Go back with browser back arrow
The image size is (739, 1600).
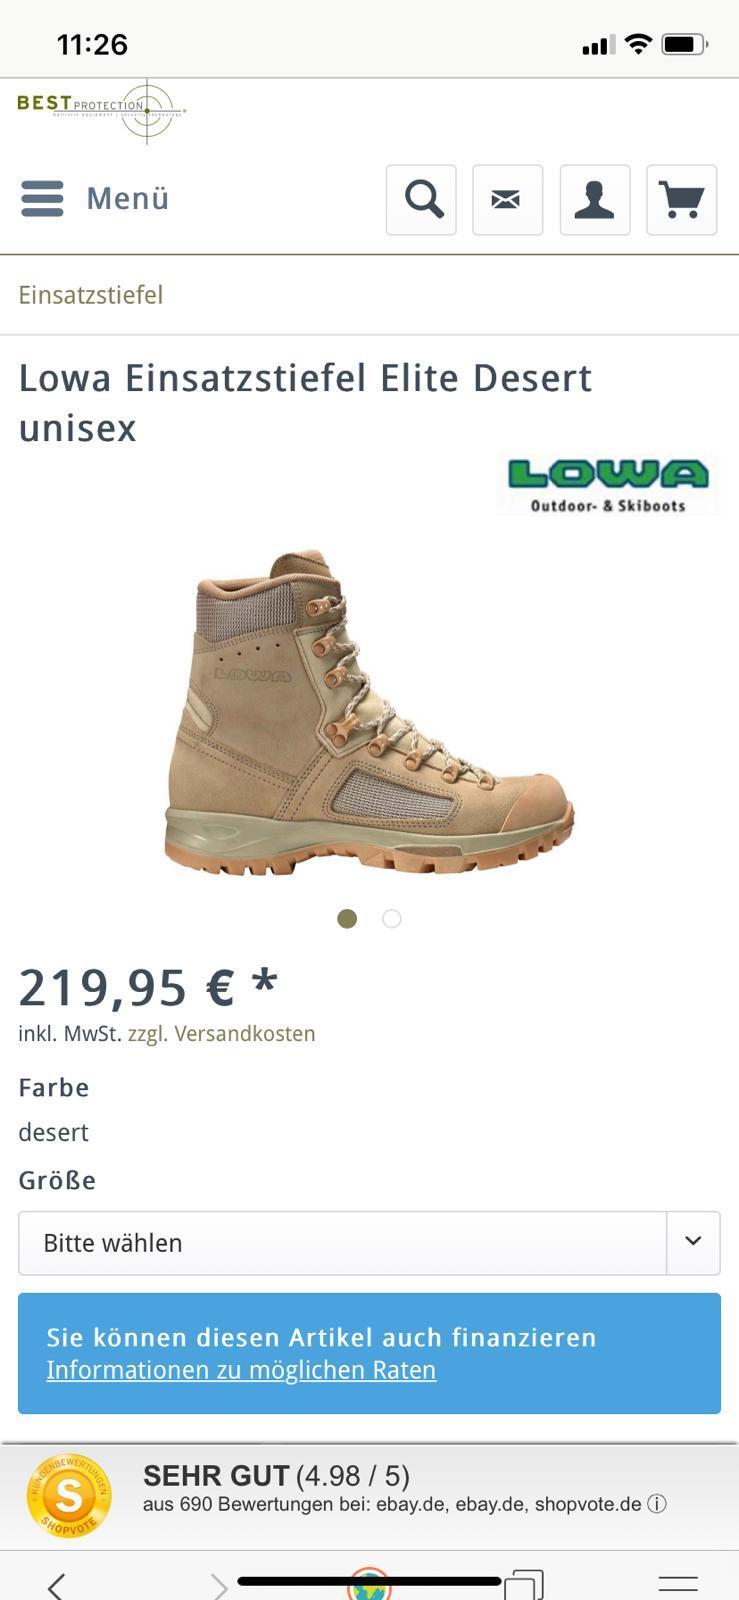[x=56, y=1586]
